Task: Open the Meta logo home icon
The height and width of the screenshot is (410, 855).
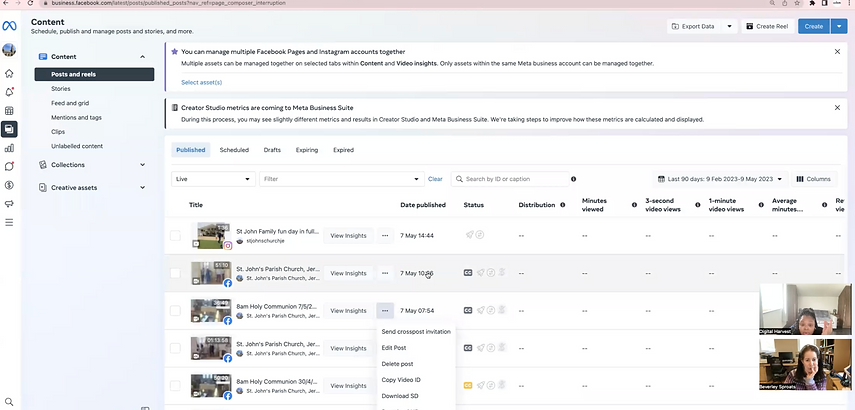Action: point(9,26)
